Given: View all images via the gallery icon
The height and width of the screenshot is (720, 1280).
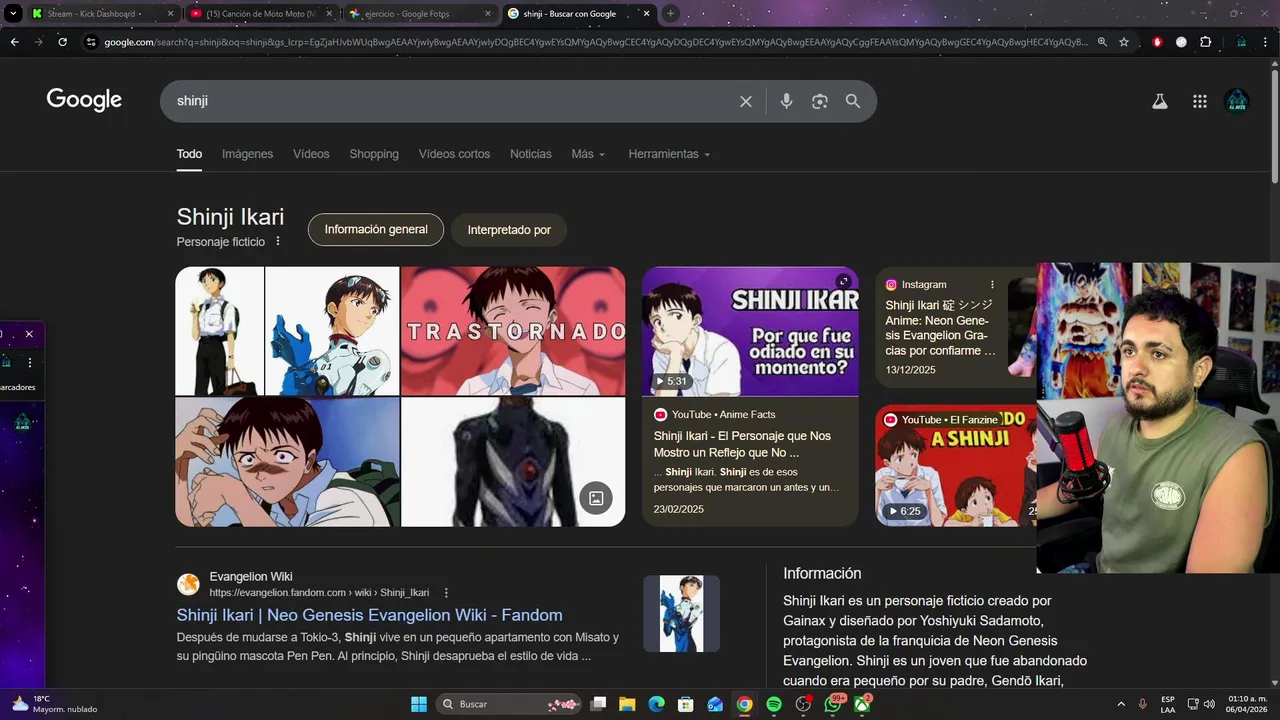Looking at the screenshot, I should coord(596,498).
